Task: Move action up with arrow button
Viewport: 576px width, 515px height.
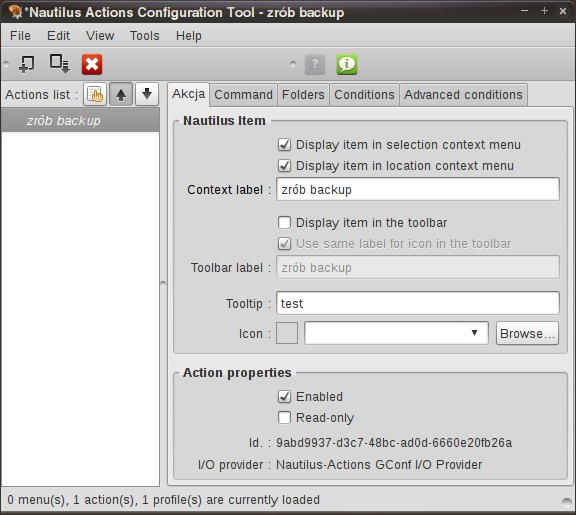Action: click(x=121, y=94)
